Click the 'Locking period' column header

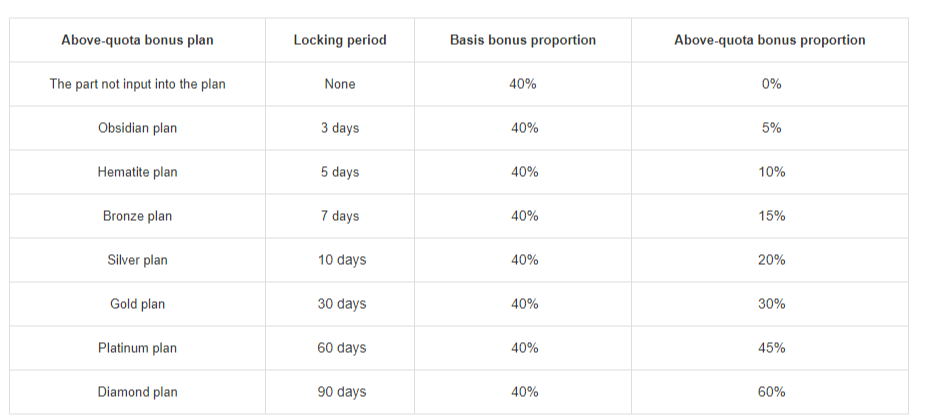(x=340, y=40)
